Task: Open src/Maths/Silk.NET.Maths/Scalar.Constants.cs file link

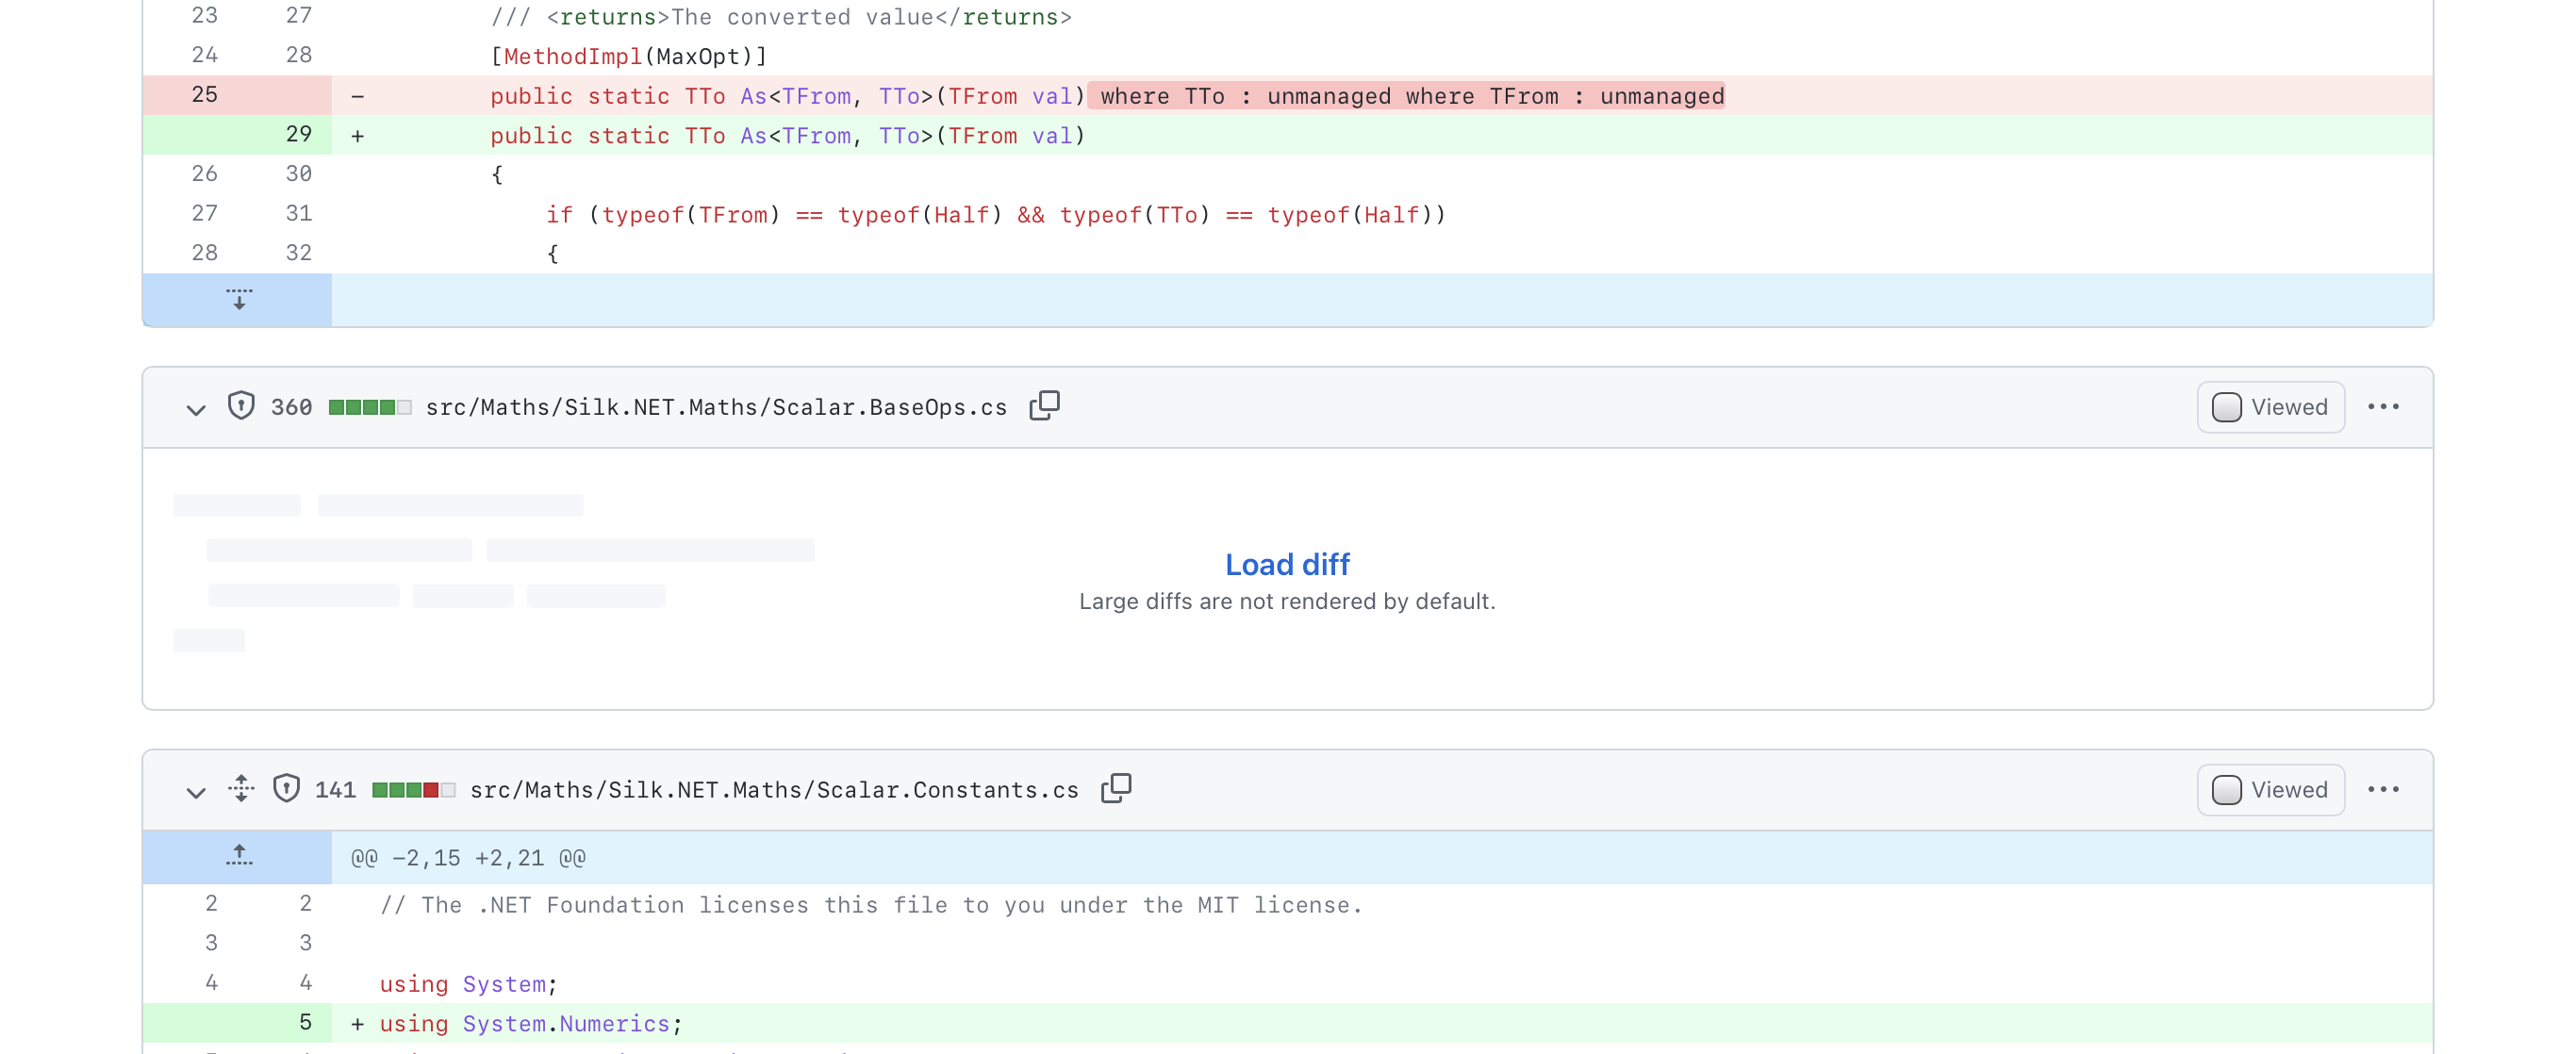Action: tap(773, 790)
